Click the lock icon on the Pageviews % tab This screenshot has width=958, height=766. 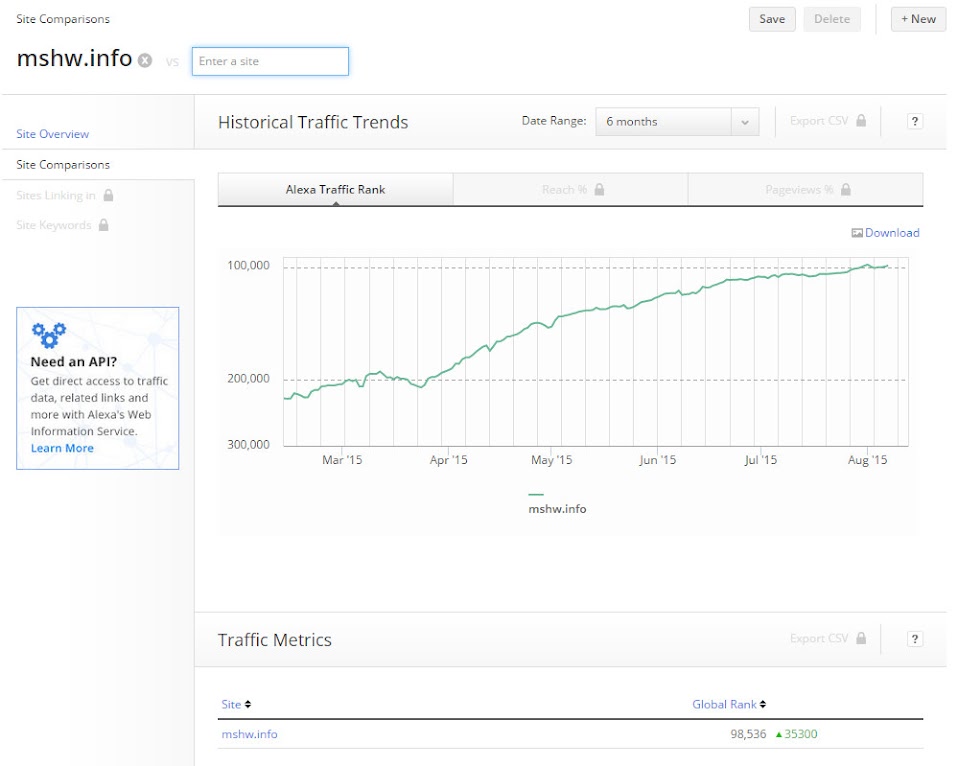pyautogui.click(x=846, y=189)
